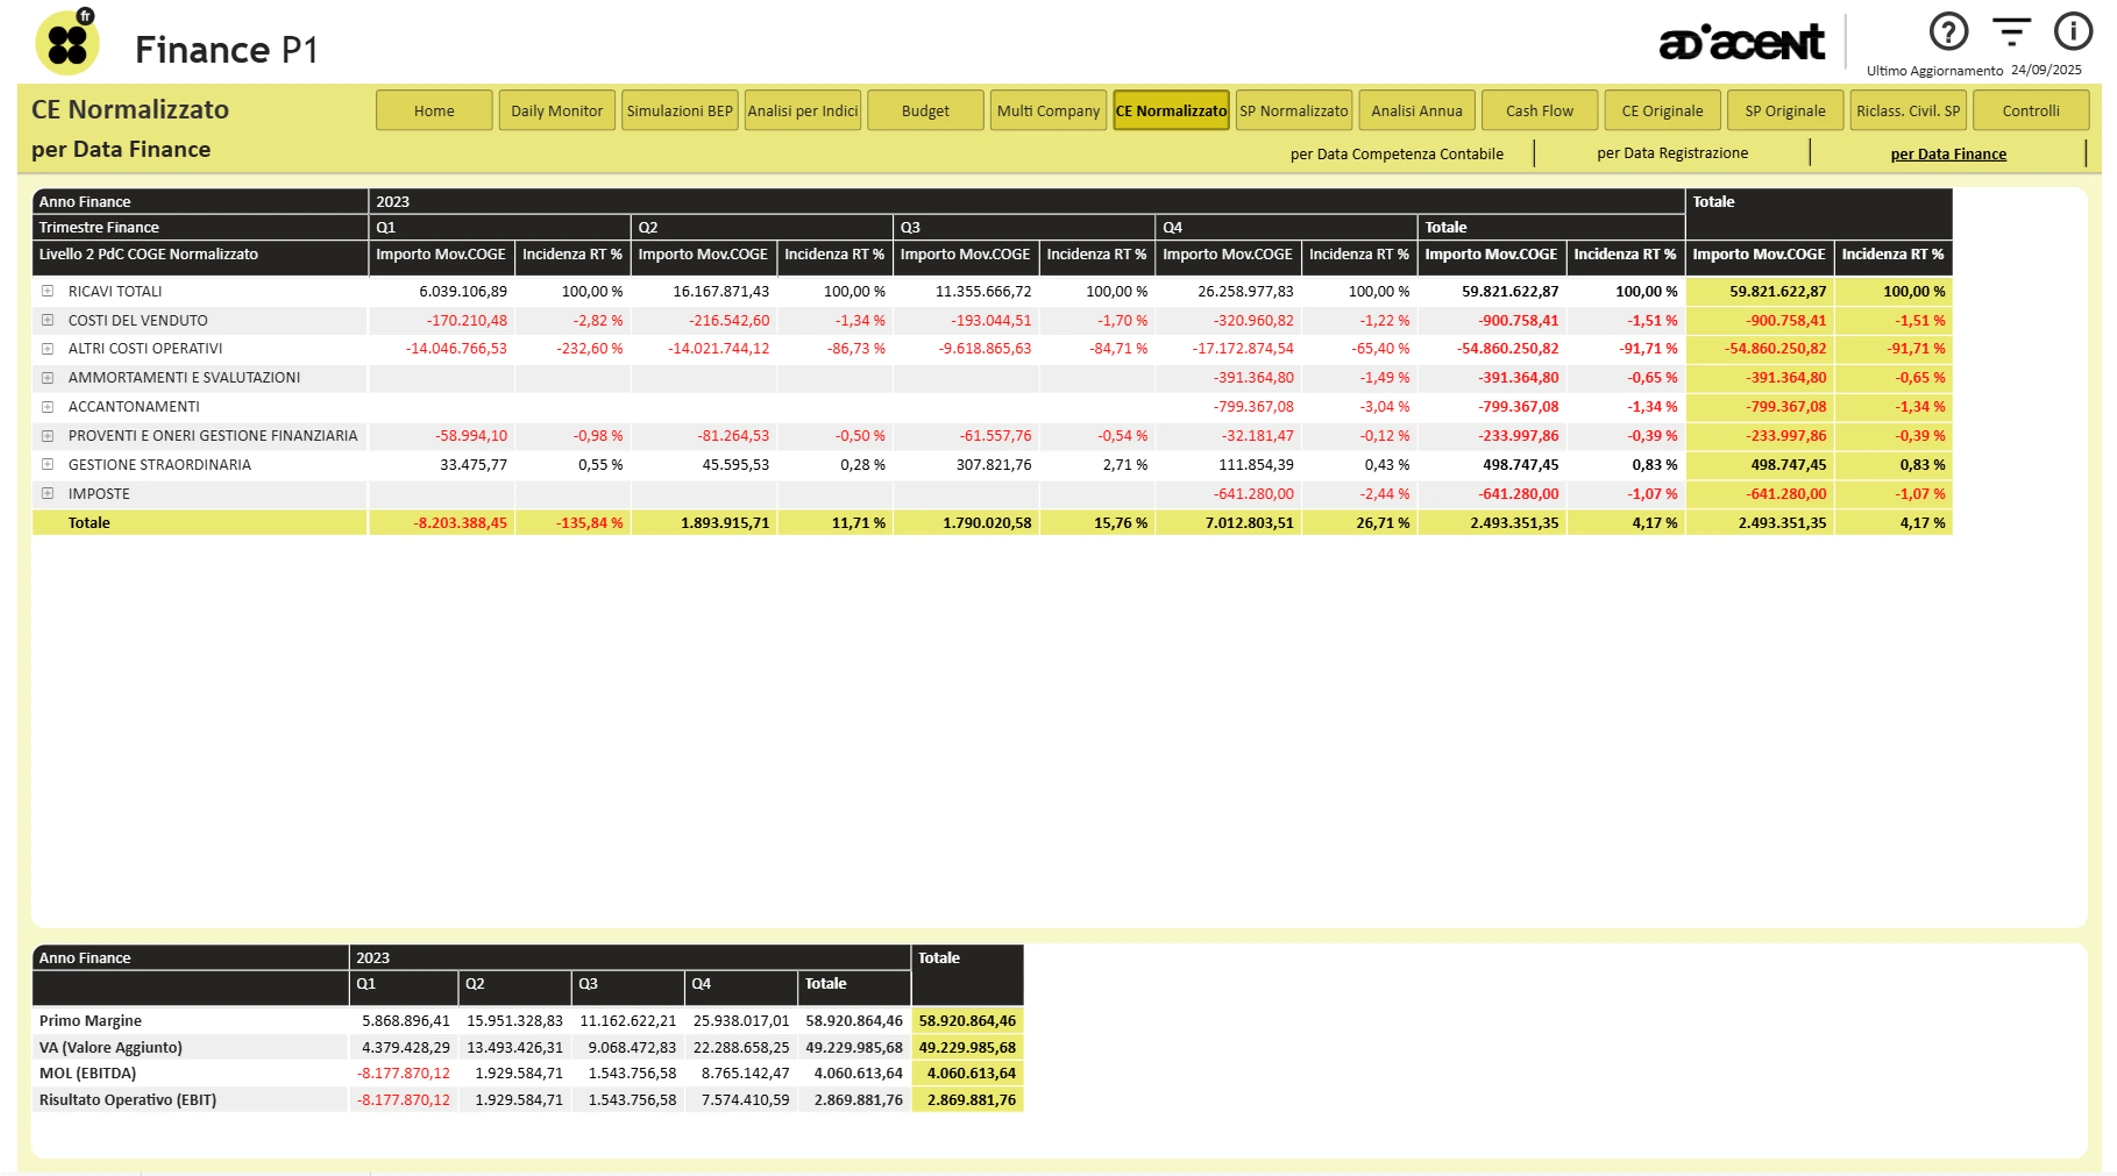Expand ALTRI COSTI OPERATIVI row
The width and height of the screenshot is (2117, 1176).
(x=47, y=349)
